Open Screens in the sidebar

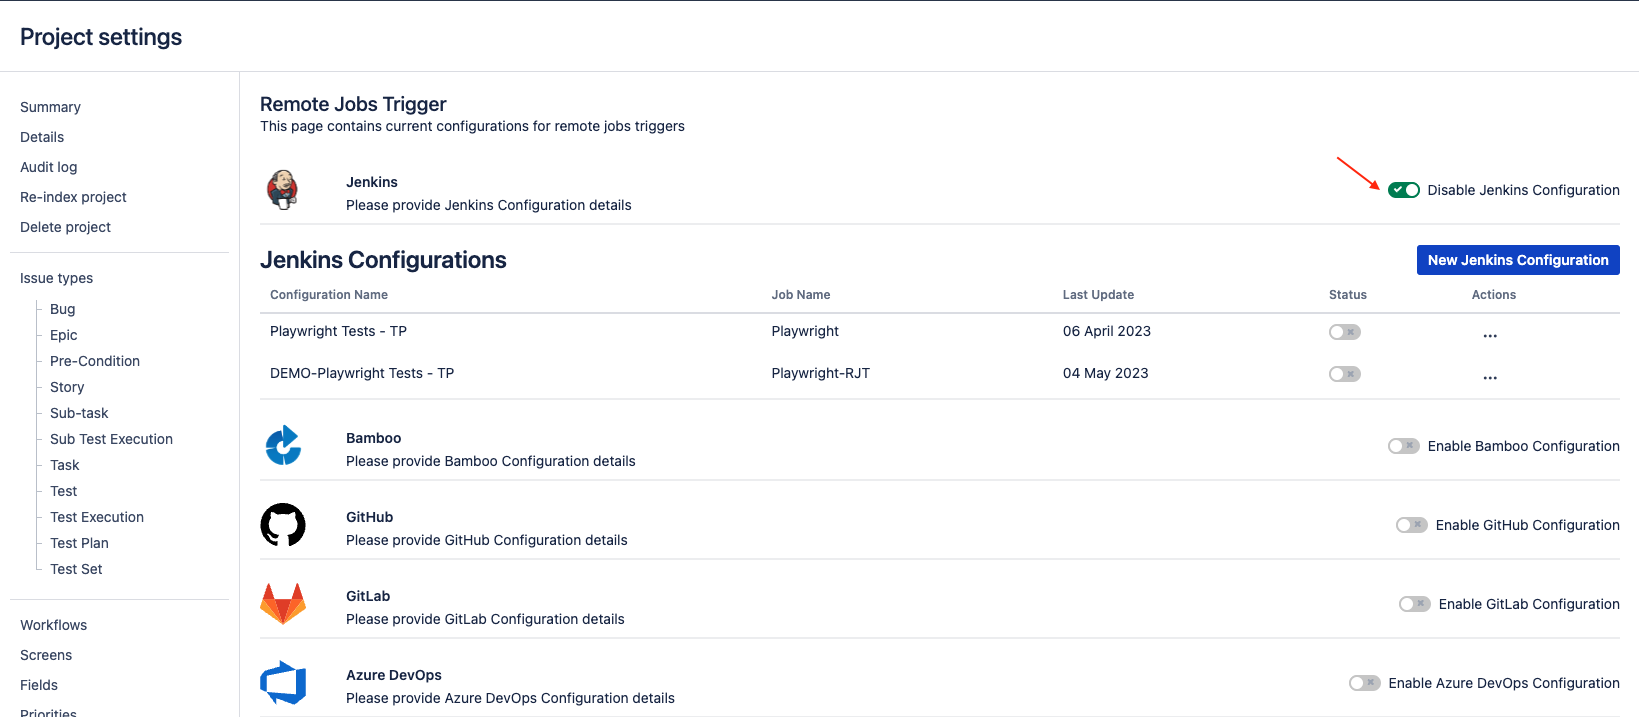(46, 655)
